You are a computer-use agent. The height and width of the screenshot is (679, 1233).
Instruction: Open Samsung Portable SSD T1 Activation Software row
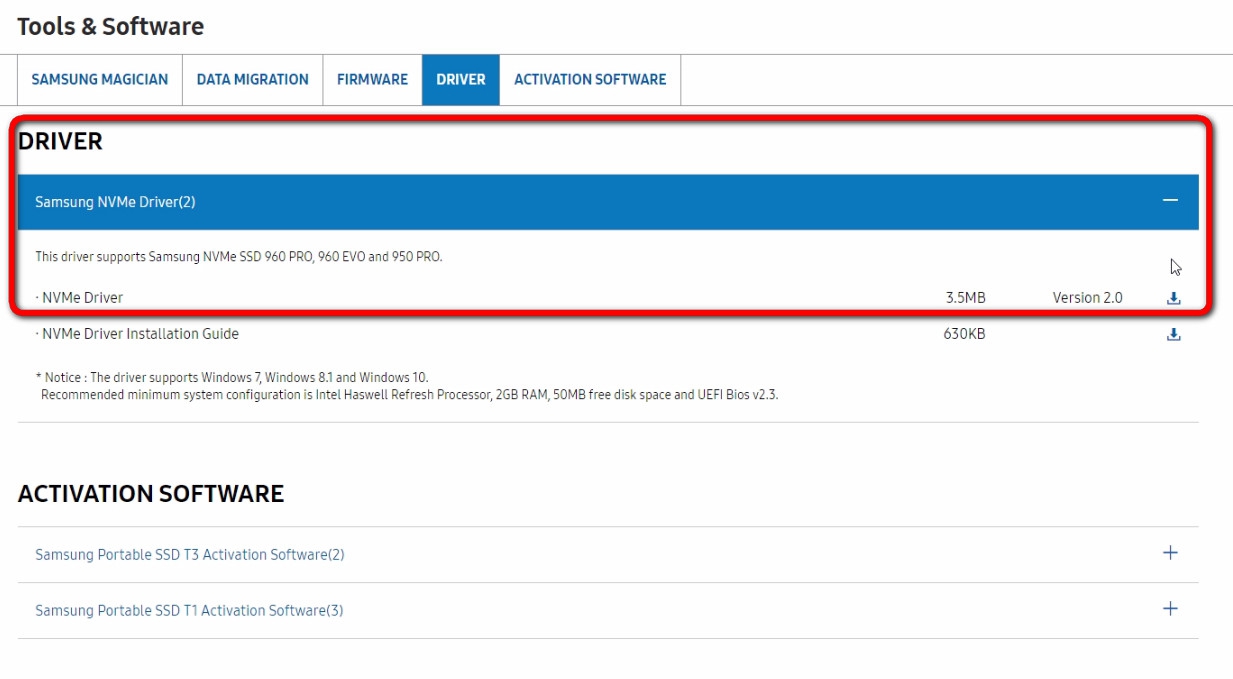[x=608, y=610]
